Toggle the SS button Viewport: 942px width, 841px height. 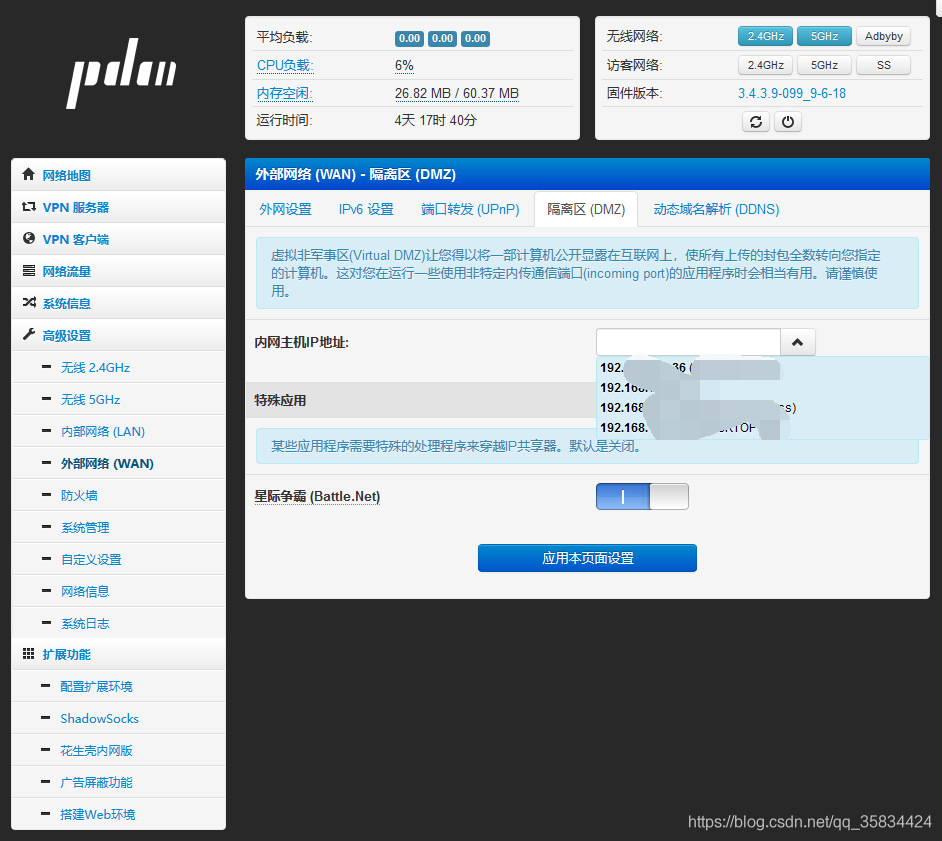[x=884, y=65]
